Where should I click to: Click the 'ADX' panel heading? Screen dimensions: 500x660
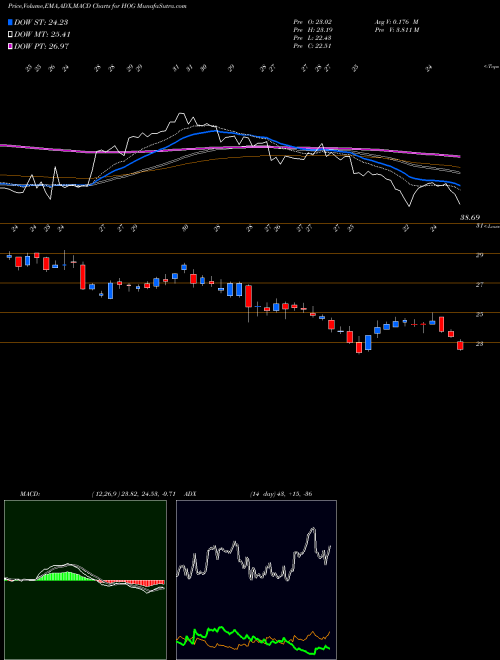click(x=190, y=494)
